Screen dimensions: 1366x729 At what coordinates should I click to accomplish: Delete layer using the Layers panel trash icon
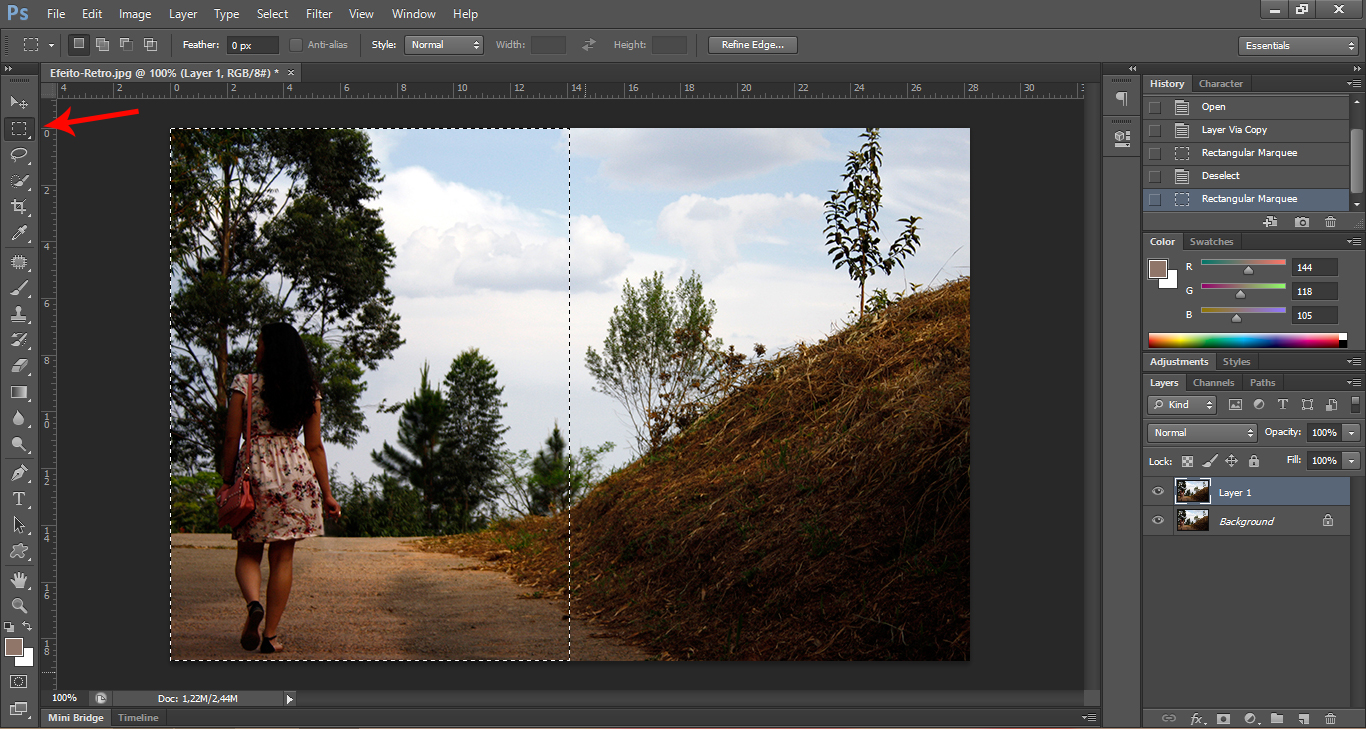coord(1330,718)
